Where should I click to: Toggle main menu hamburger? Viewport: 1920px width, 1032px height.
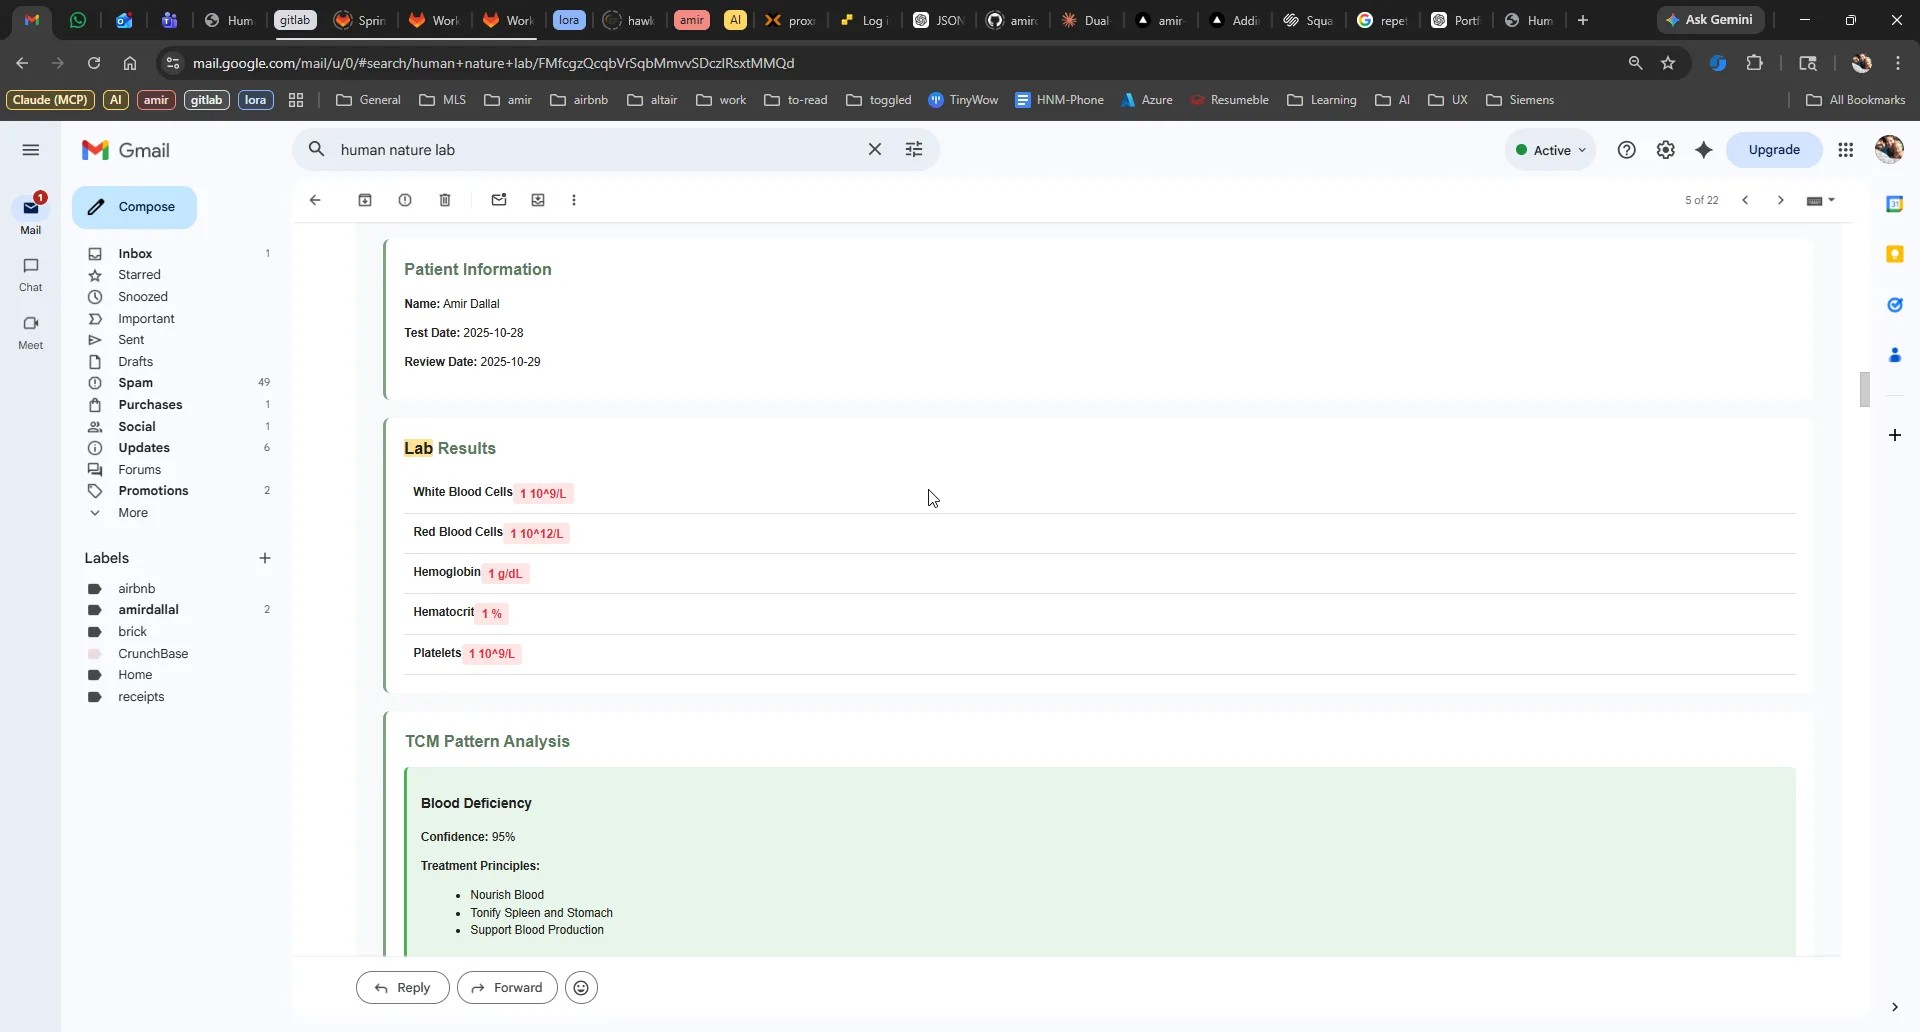point(31,150)
